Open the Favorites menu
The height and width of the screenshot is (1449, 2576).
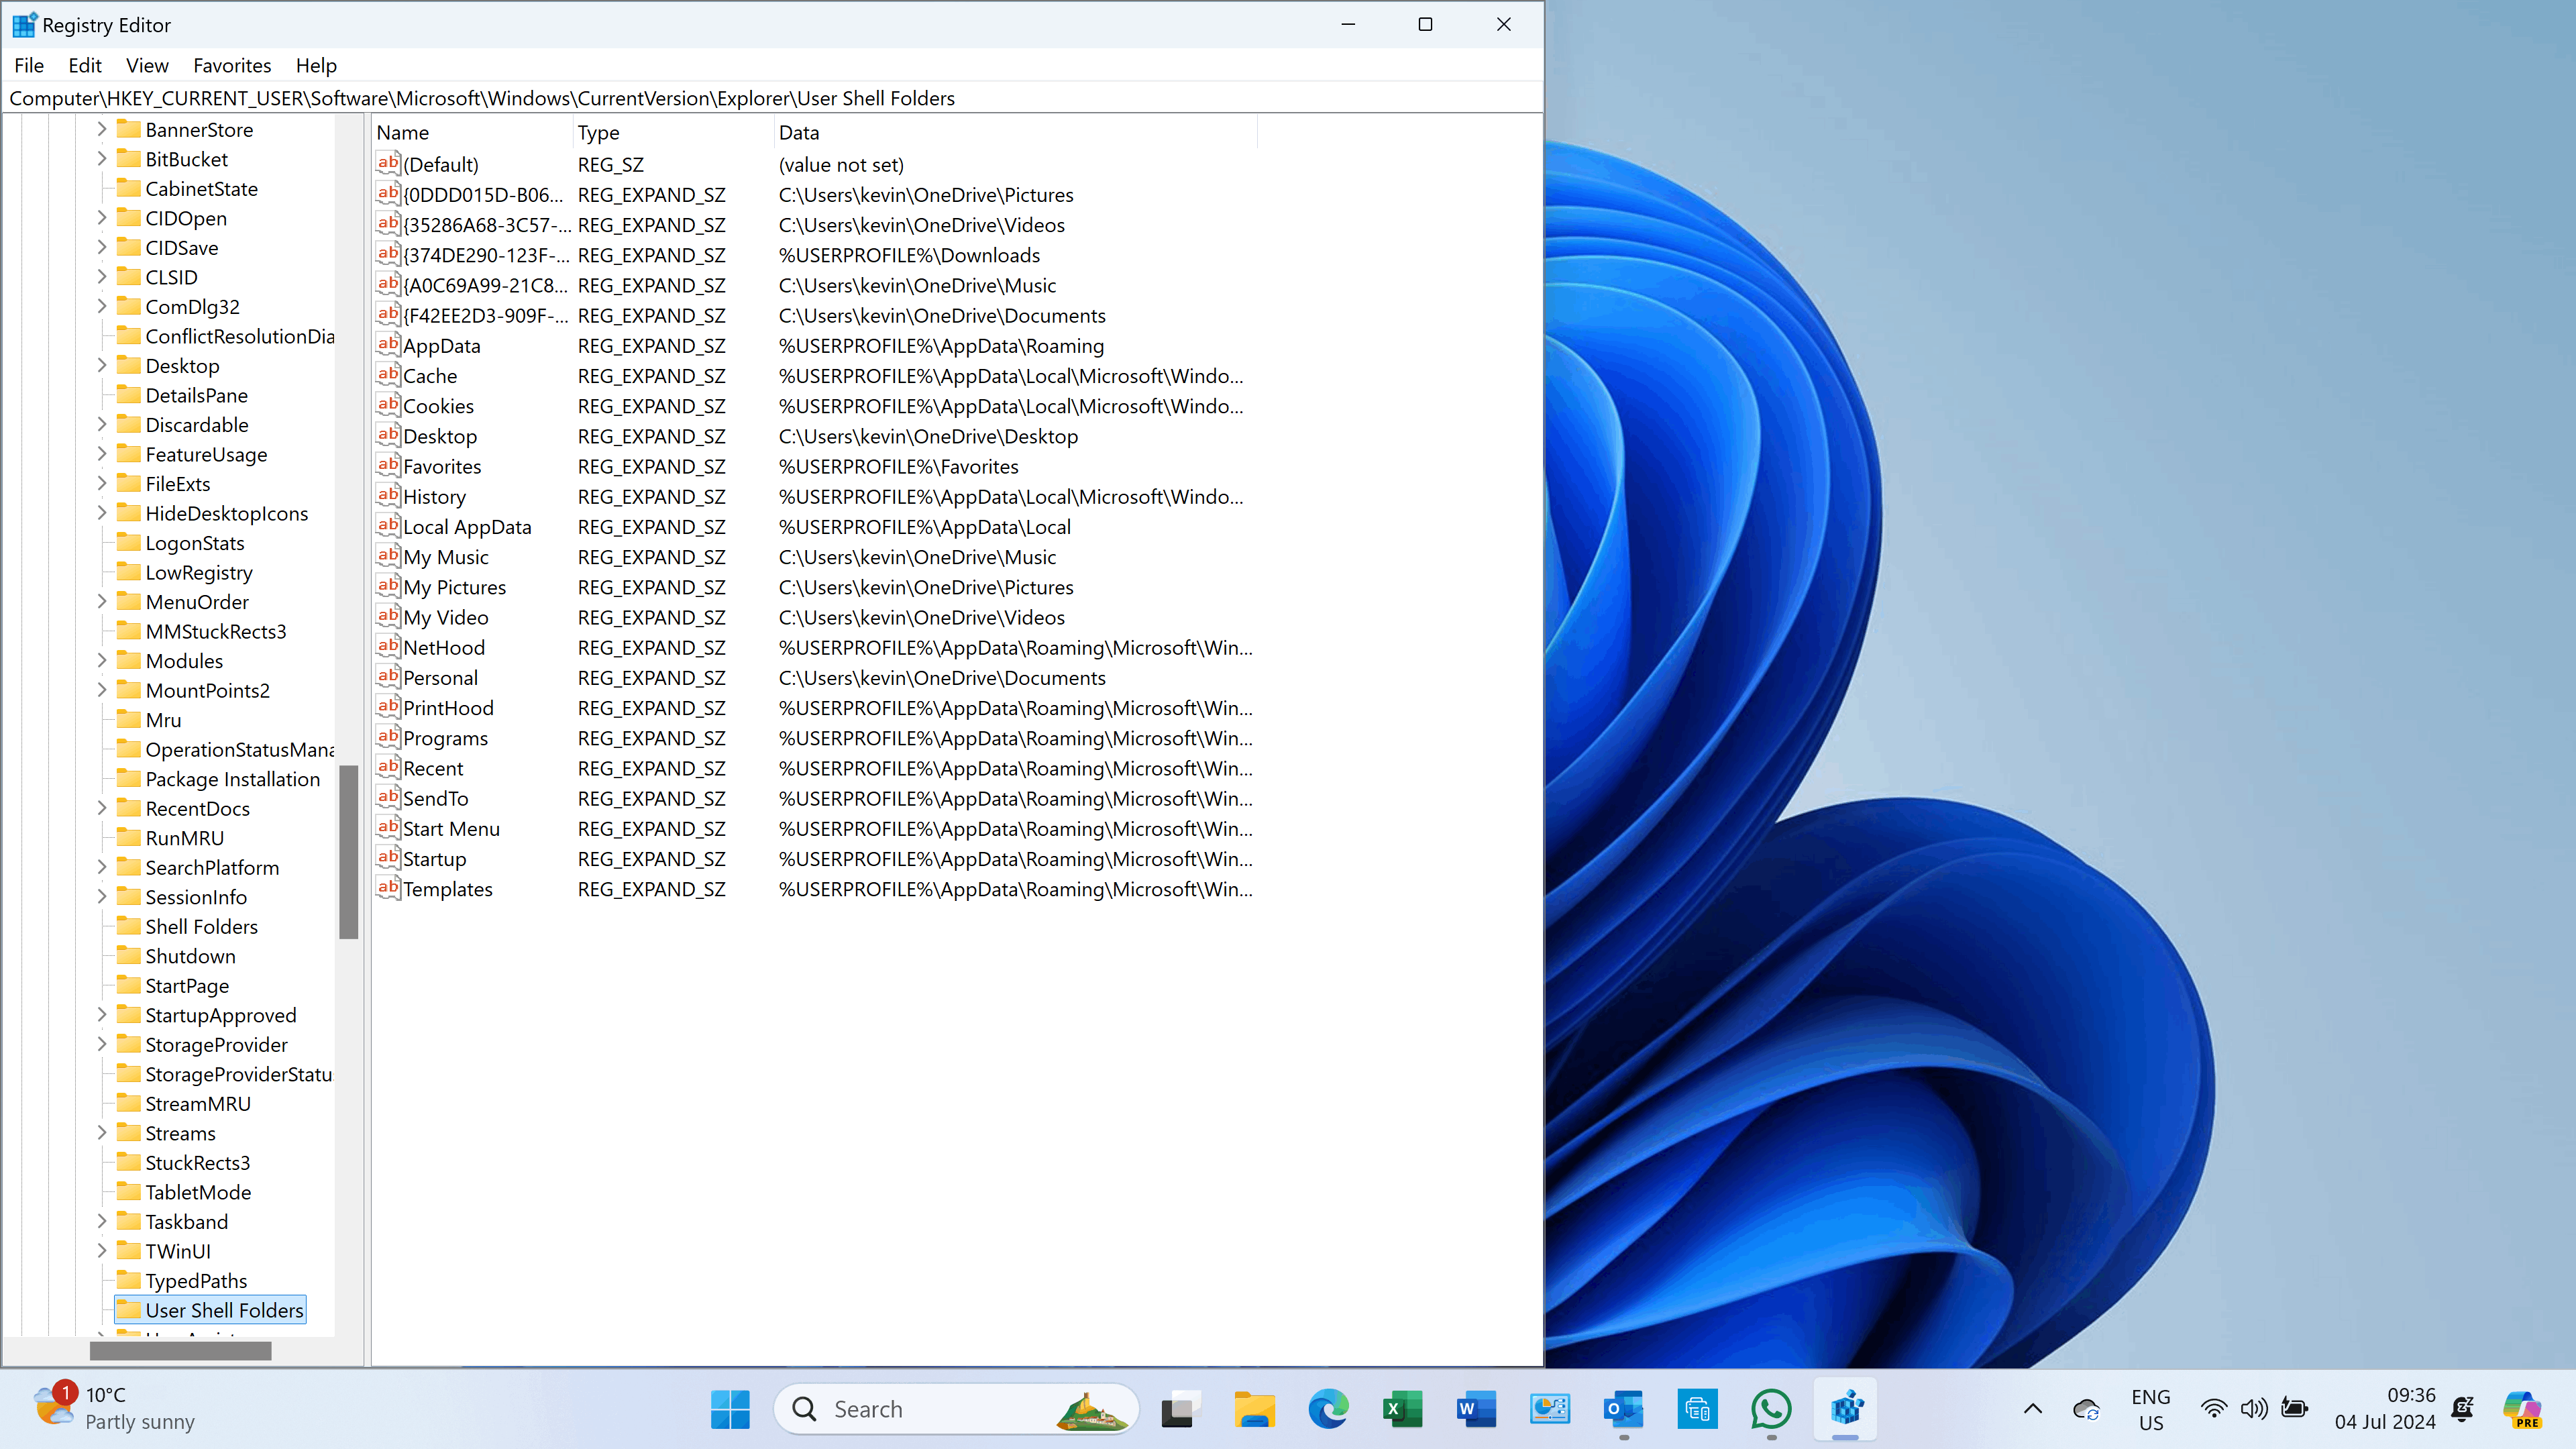coord(232,65)
